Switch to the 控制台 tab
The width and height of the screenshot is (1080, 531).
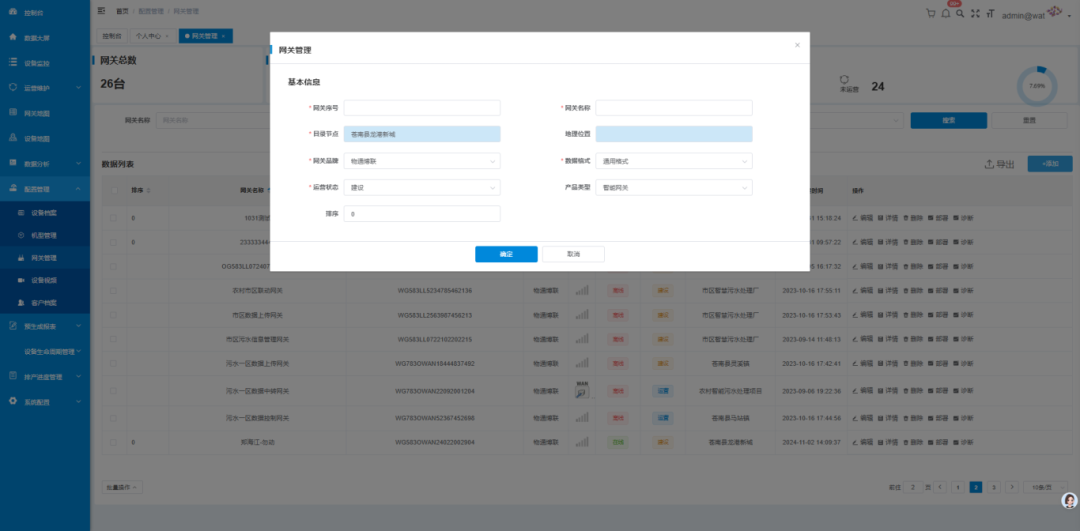(111, 36)
